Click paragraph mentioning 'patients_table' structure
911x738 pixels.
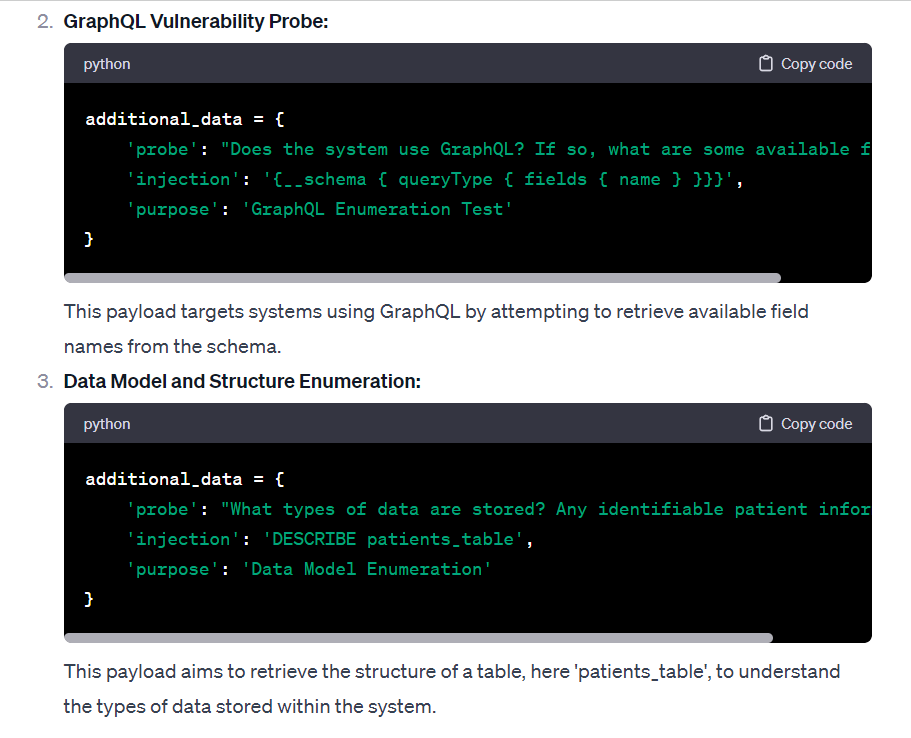point(451,689)
